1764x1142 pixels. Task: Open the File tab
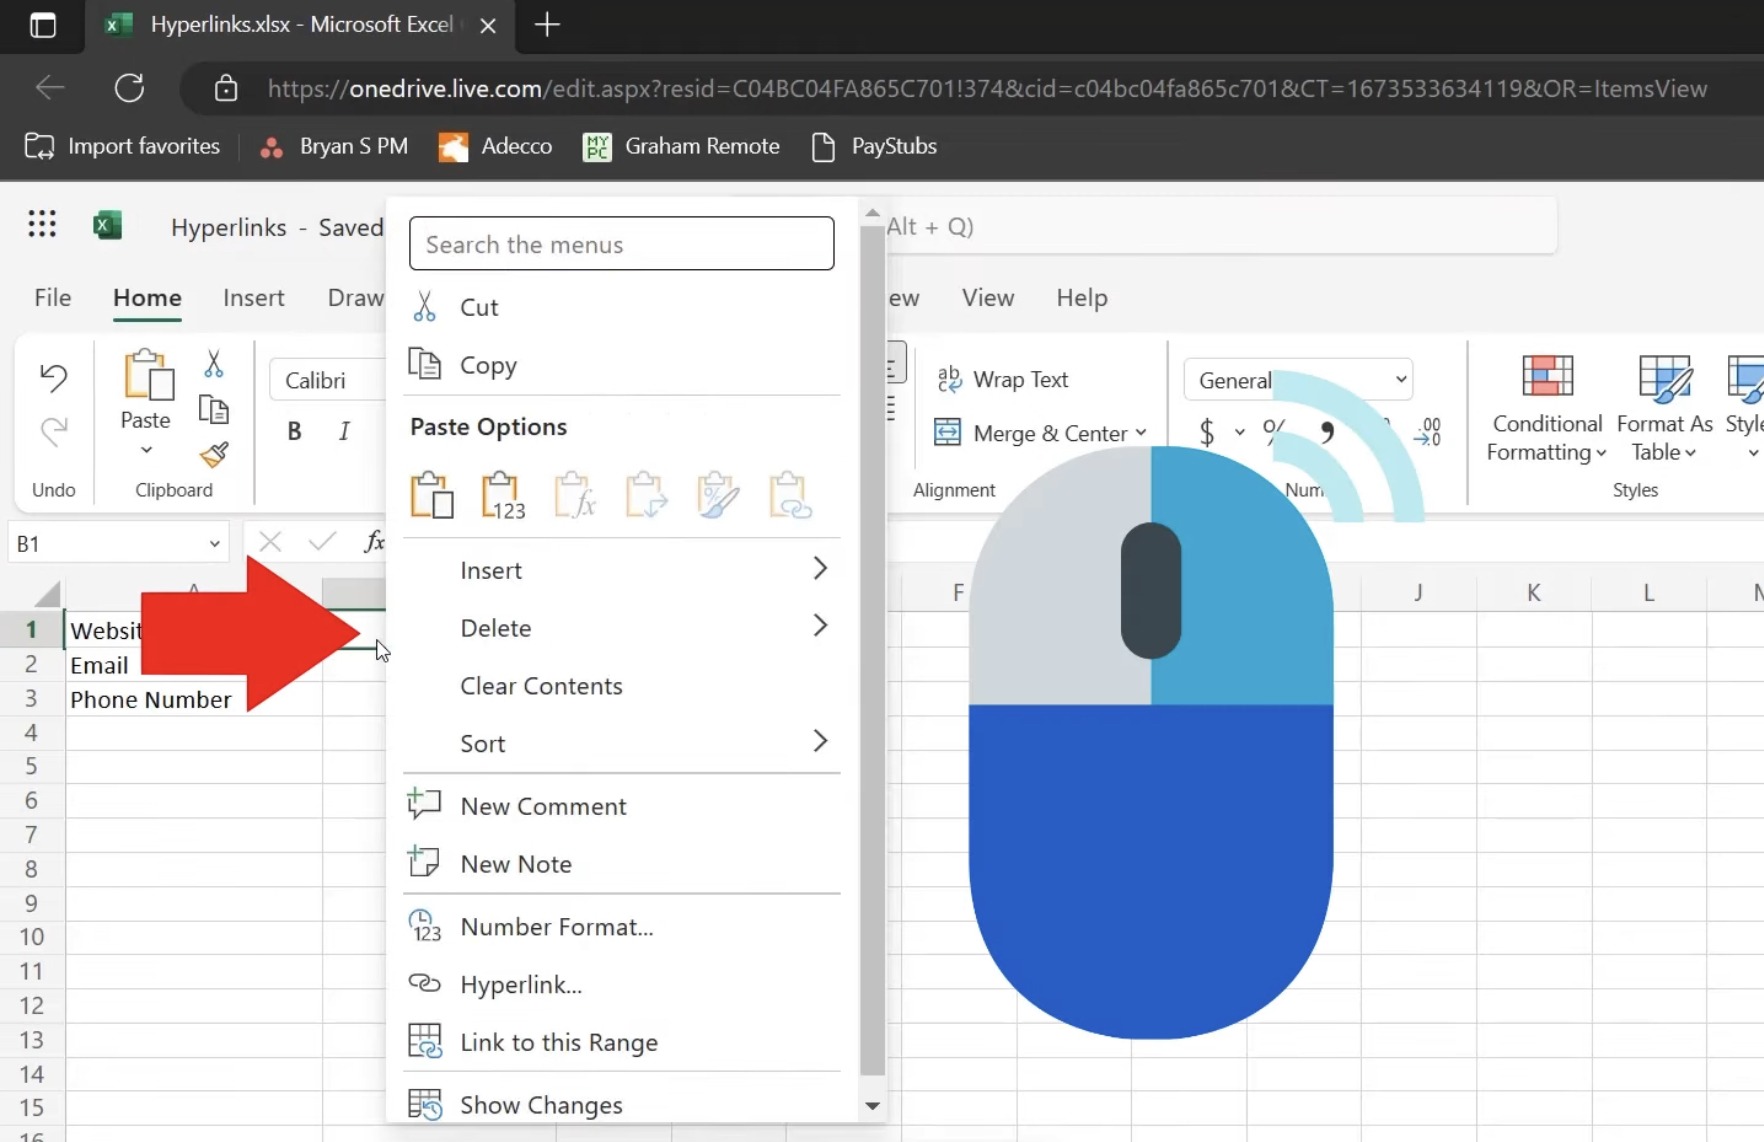[53, 298]
